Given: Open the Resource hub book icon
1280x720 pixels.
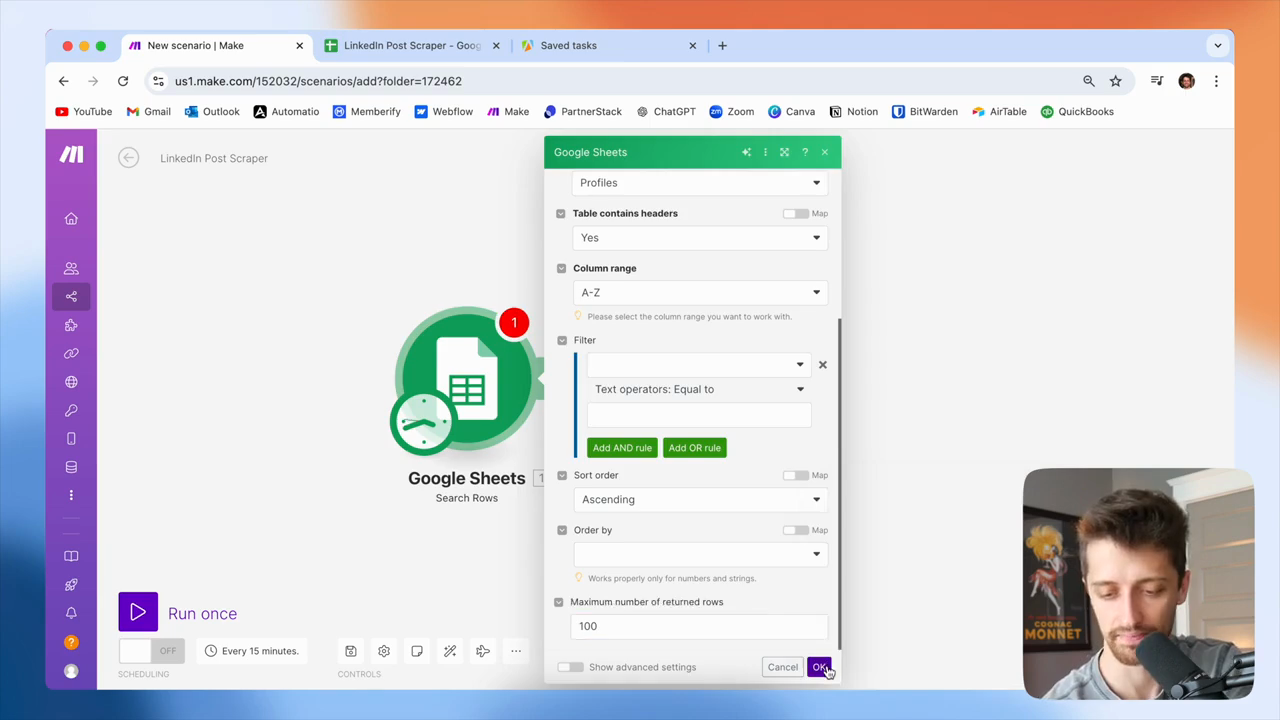Looking at the screenshot, I should click(x=71, y=556).
